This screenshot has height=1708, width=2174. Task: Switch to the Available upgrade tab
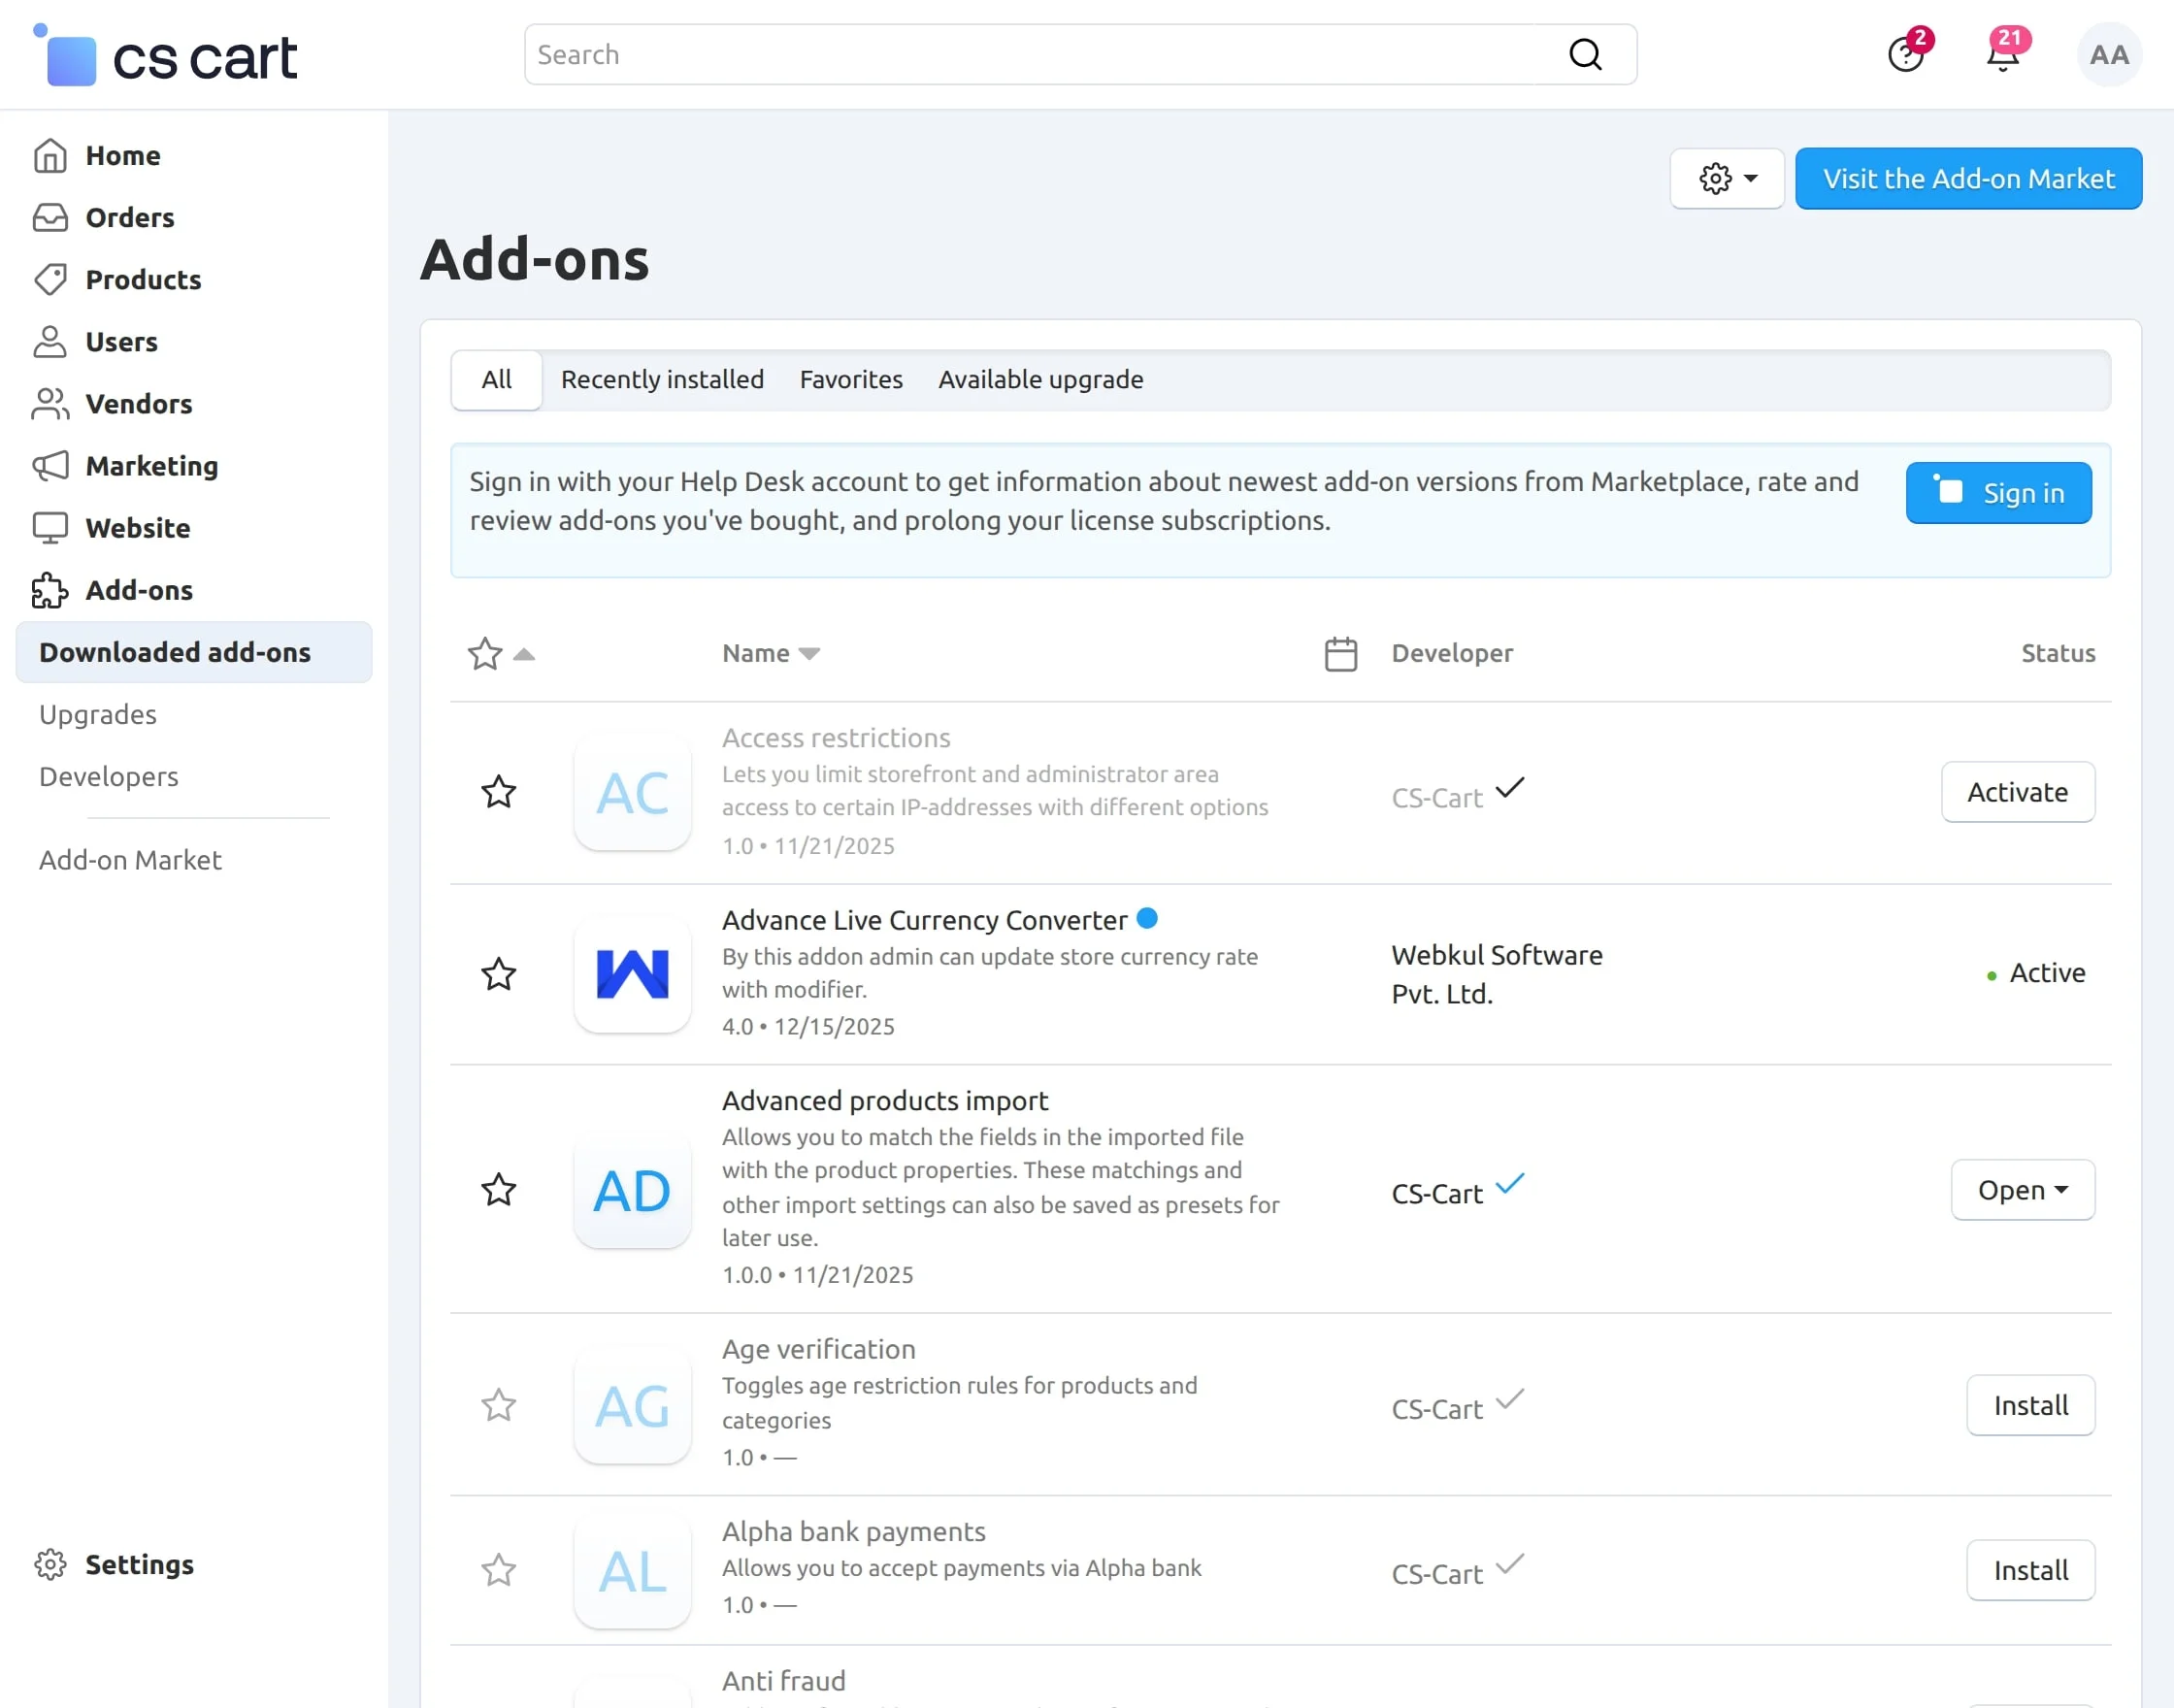[1040, 380]
